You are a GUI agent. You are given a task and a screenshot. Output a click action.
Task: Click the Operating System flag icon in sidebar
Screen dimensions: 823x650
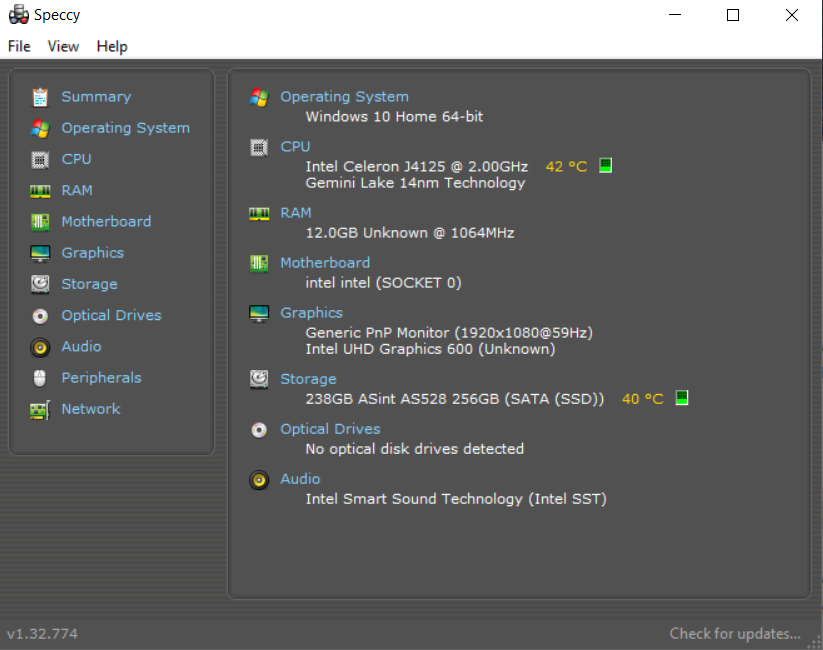tap(40, 128)
